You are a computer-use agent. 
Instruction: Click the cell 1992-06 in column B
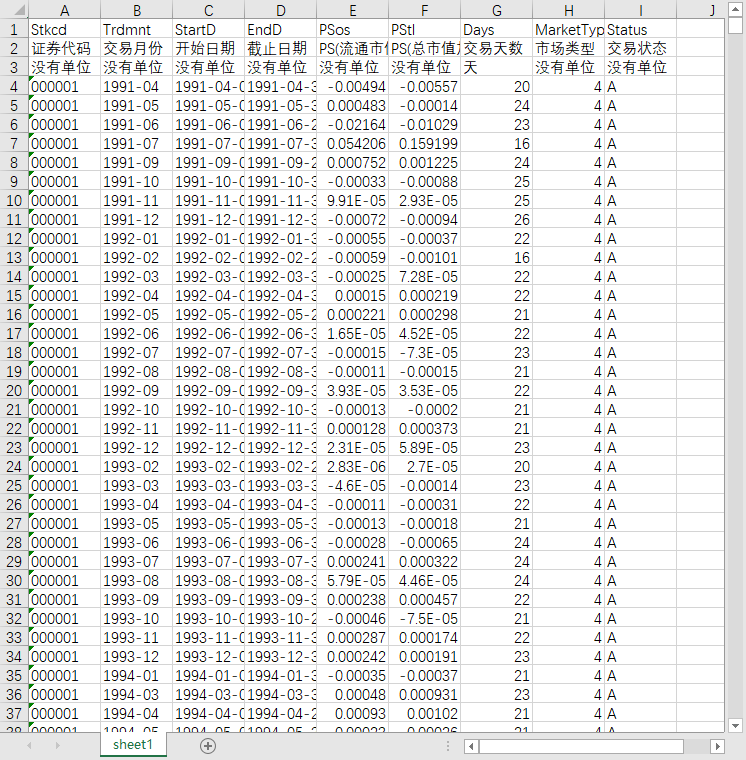point(137,333)
